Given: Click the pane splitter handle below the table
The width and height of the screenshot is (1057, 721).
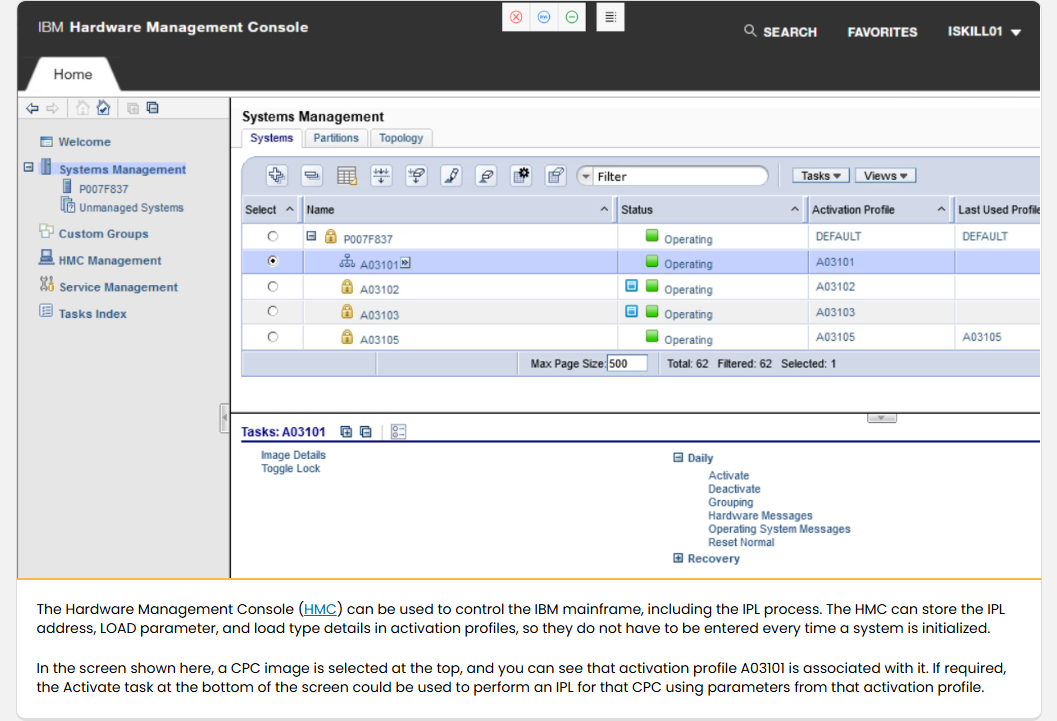Looking at the screenshot, I should [881, 418].
